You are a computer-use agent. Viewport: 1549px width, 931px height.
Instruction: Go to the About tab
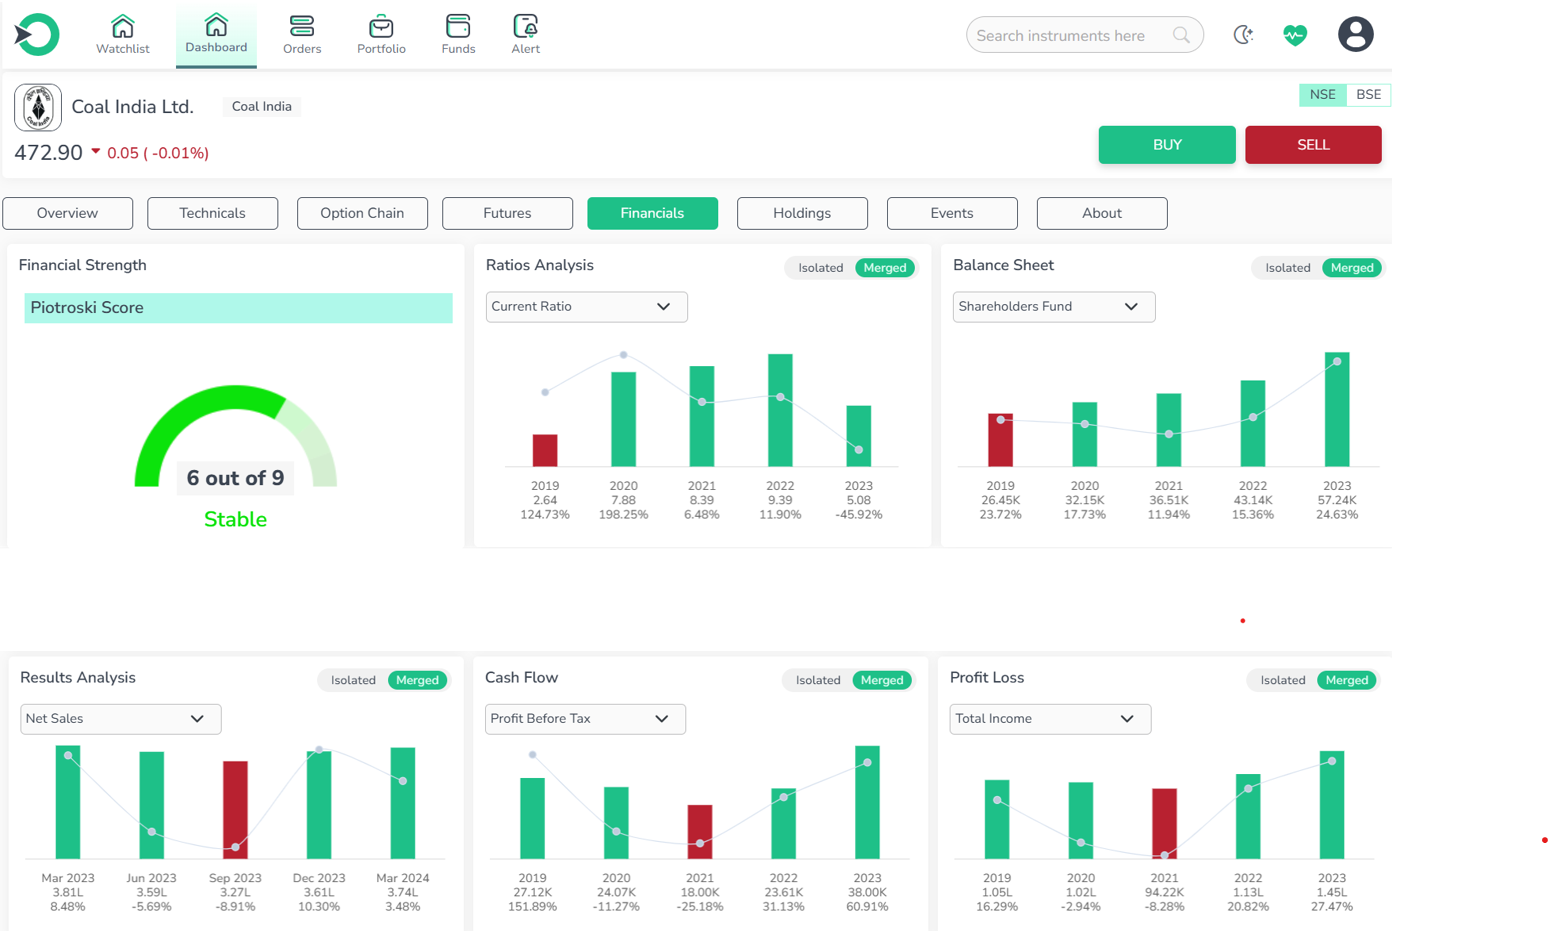(x=1102, y=213)
